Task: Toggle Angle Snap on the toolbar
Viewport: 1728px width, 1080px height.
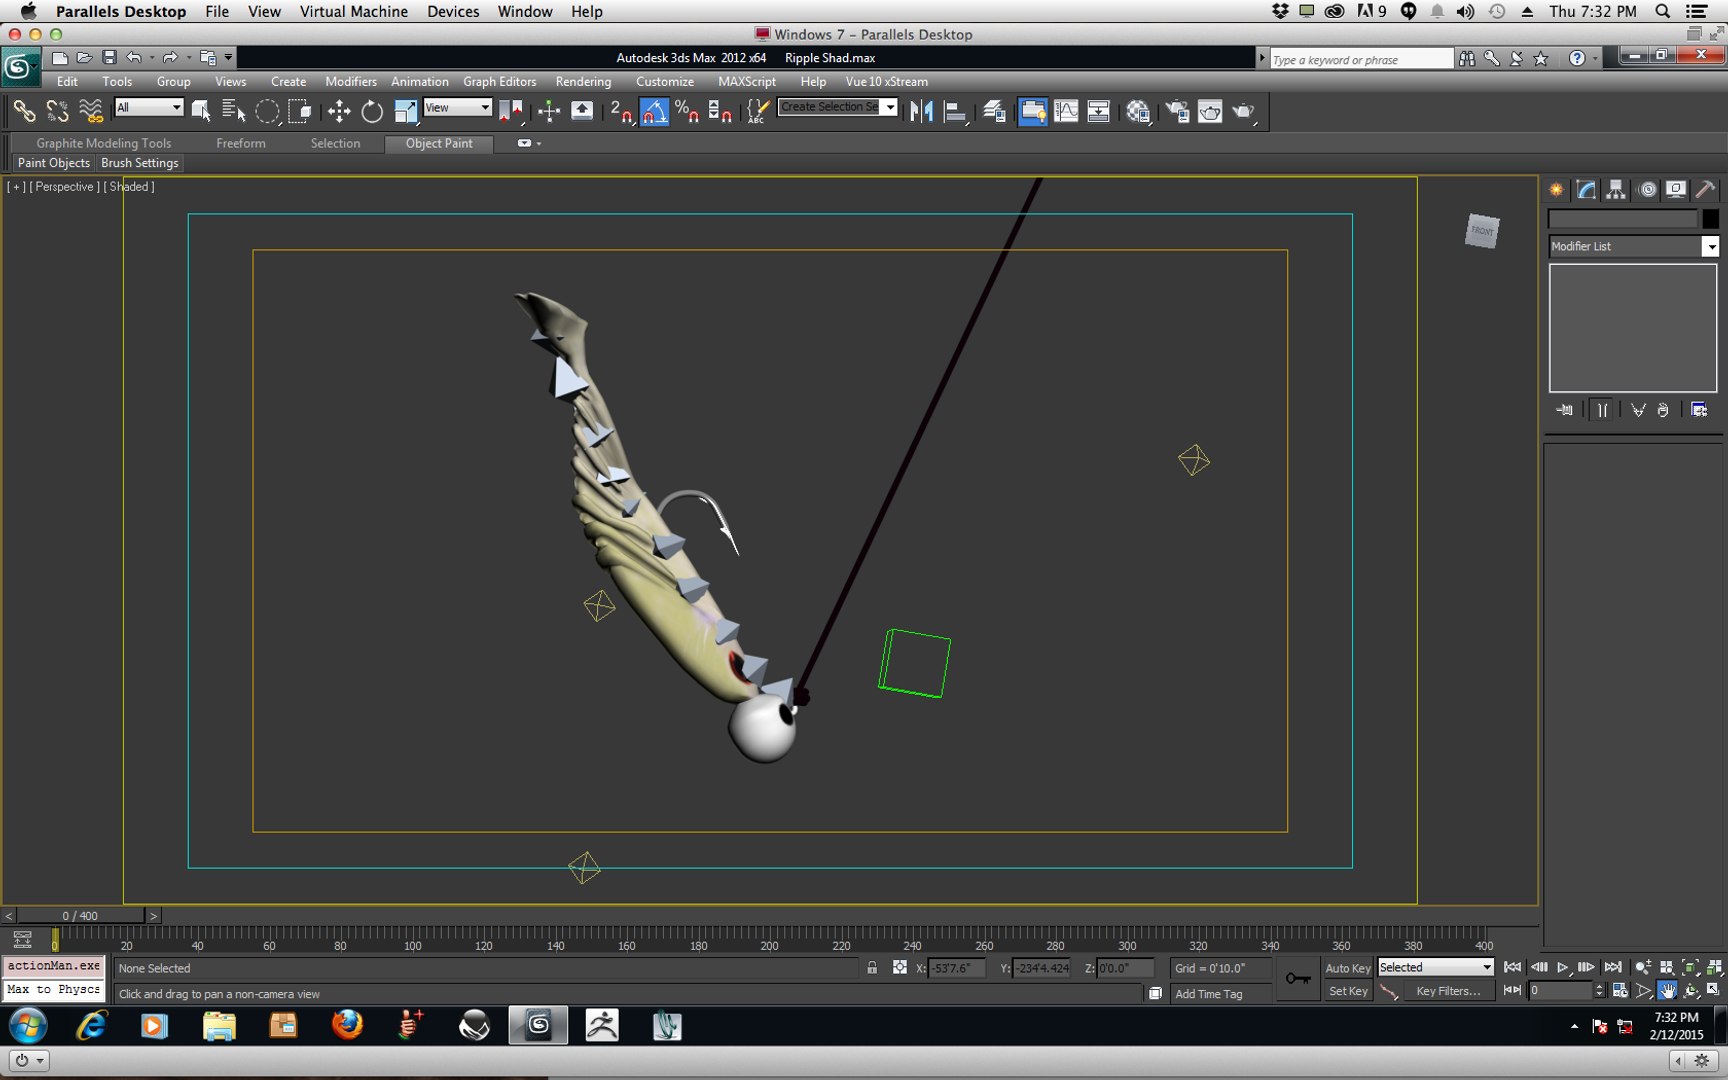Action: 654,111
